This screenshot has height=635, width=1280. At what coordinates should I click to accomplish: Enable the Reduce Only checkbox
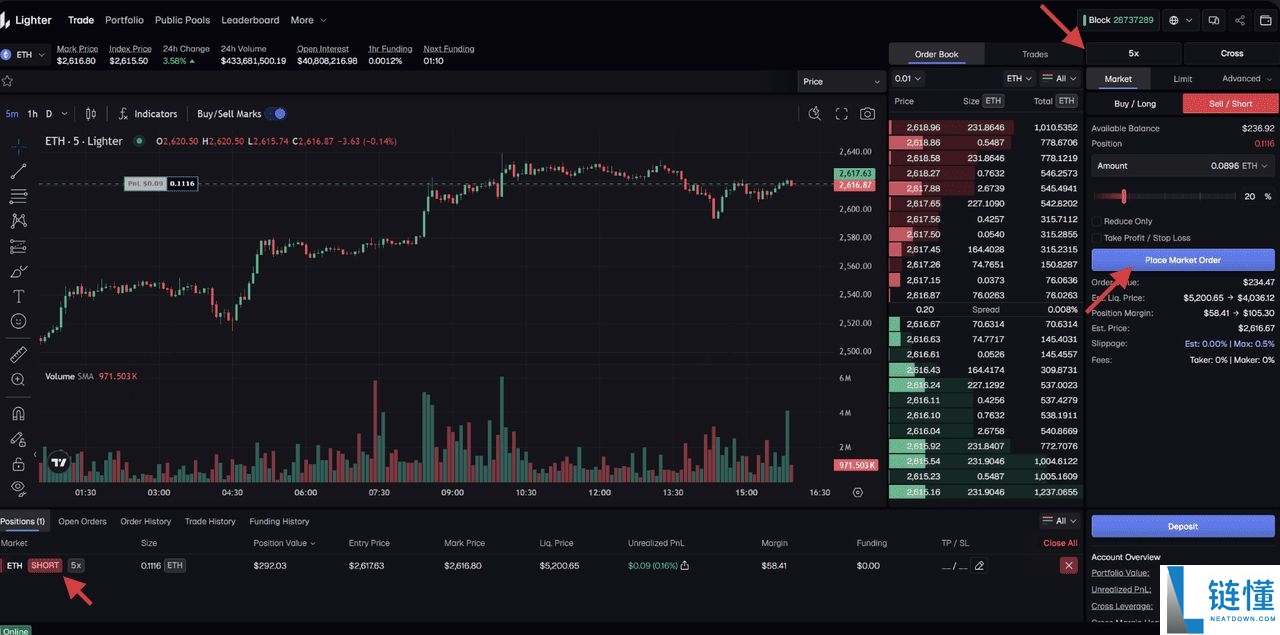tap(1097, 221)
